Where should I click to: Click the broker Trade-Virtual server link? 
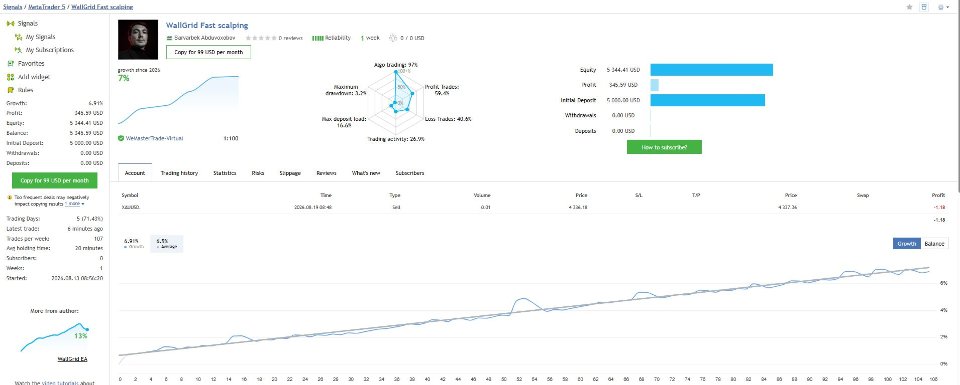pos(154,138)
